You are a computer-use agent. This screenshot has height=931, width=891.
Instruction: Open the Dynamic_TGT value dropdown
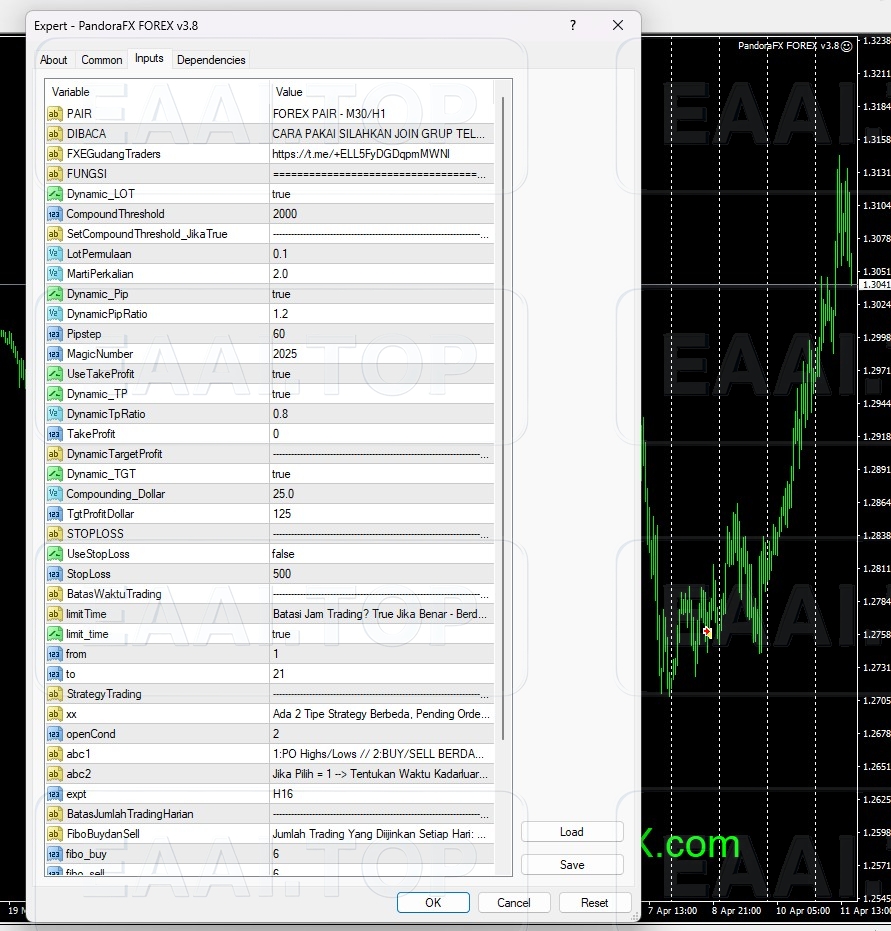380,474
